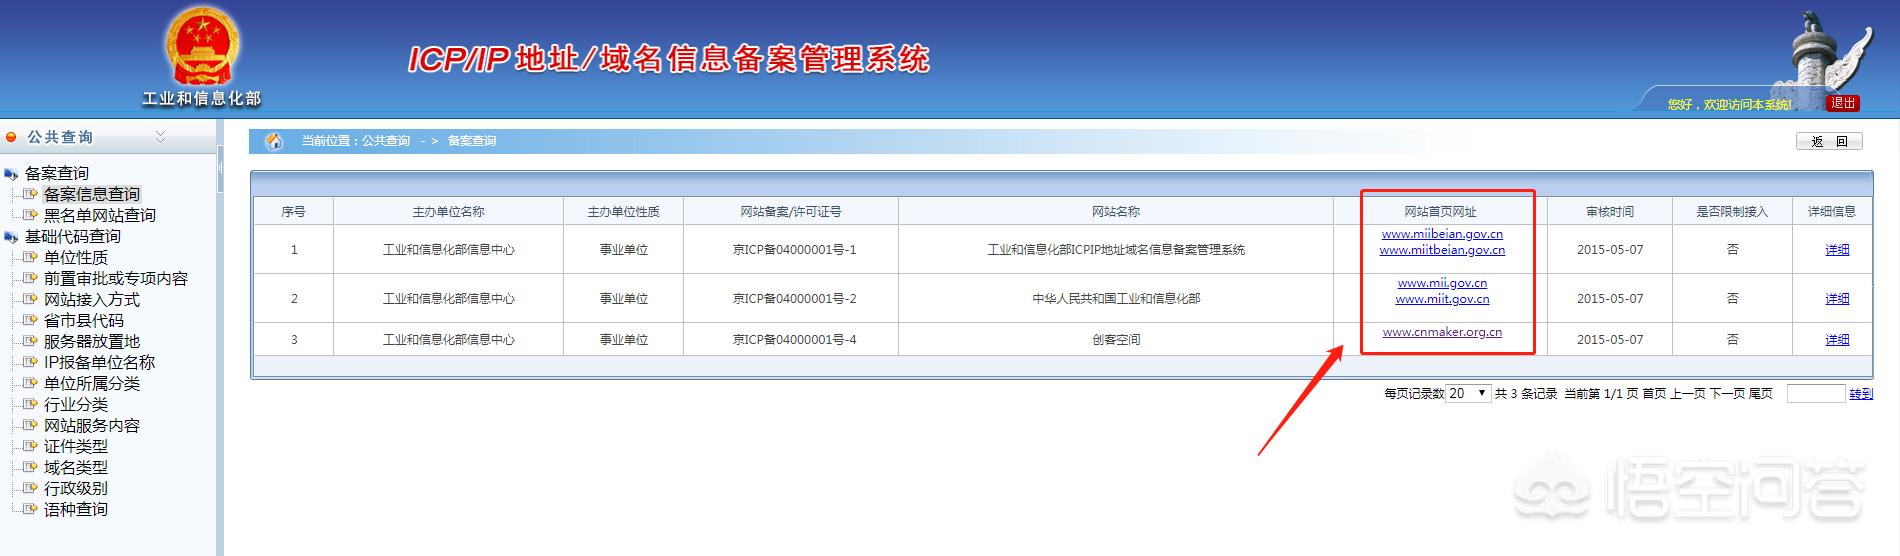
Task: Open IP报备单位名称 lookup
Action: (x=99, y=362)
